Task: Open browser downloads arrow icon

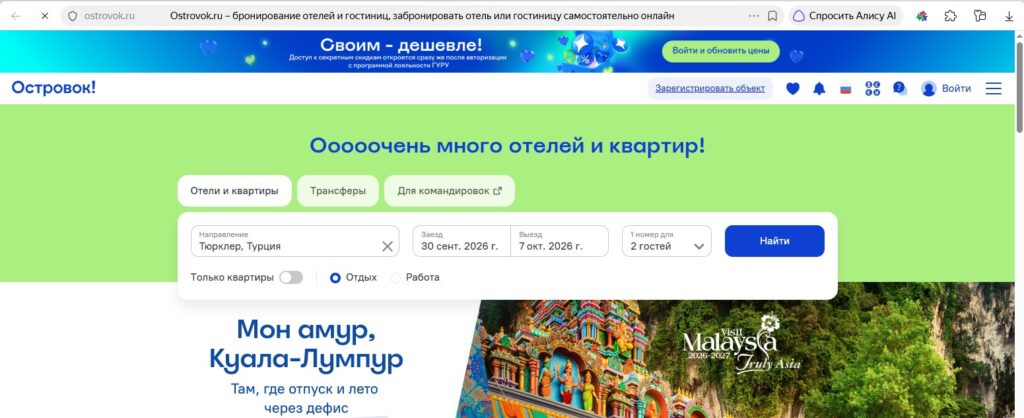Action: pos(1009,16)
